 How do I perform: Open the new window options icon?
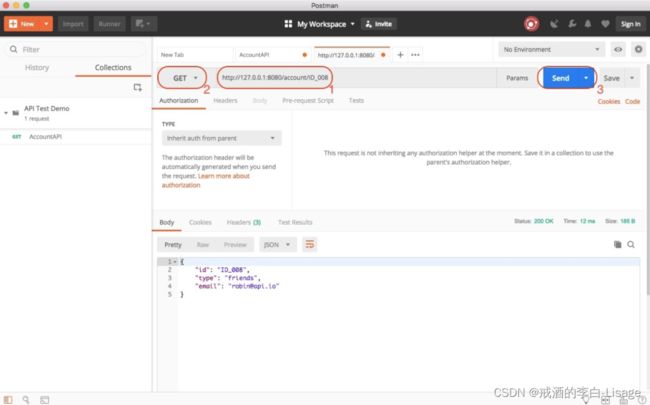143,24
